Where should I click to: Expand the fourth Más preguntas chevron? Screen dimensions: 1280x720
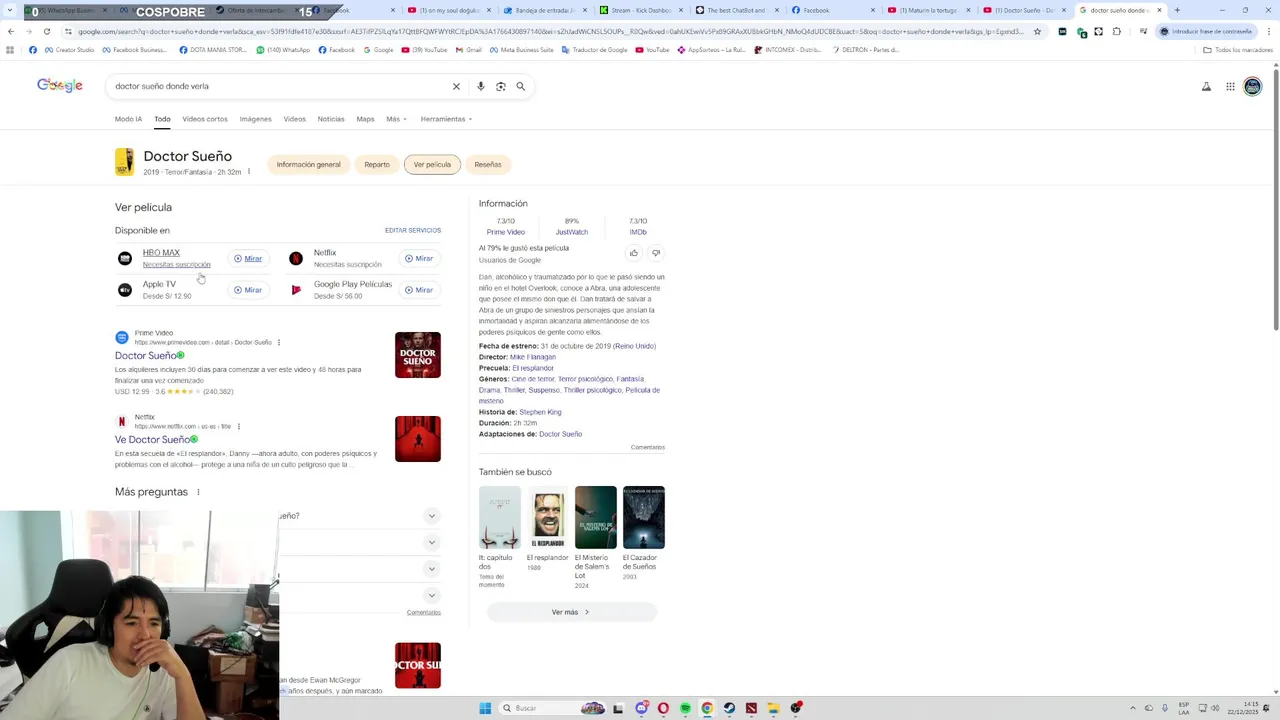click(432, 596)
